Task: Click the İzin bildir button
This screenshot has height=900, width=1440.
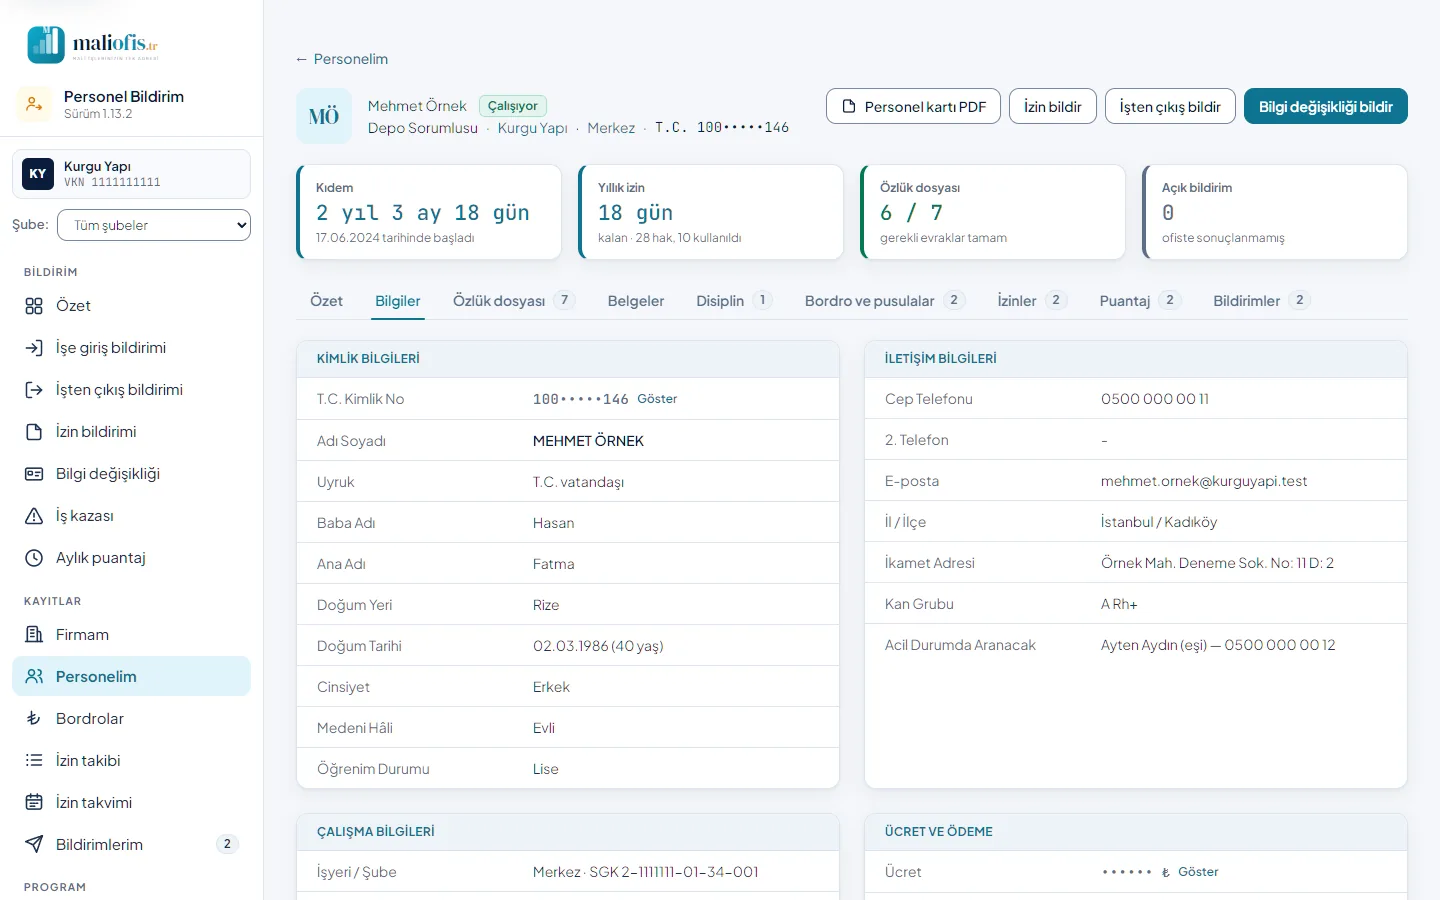Action: [1053, 107]
